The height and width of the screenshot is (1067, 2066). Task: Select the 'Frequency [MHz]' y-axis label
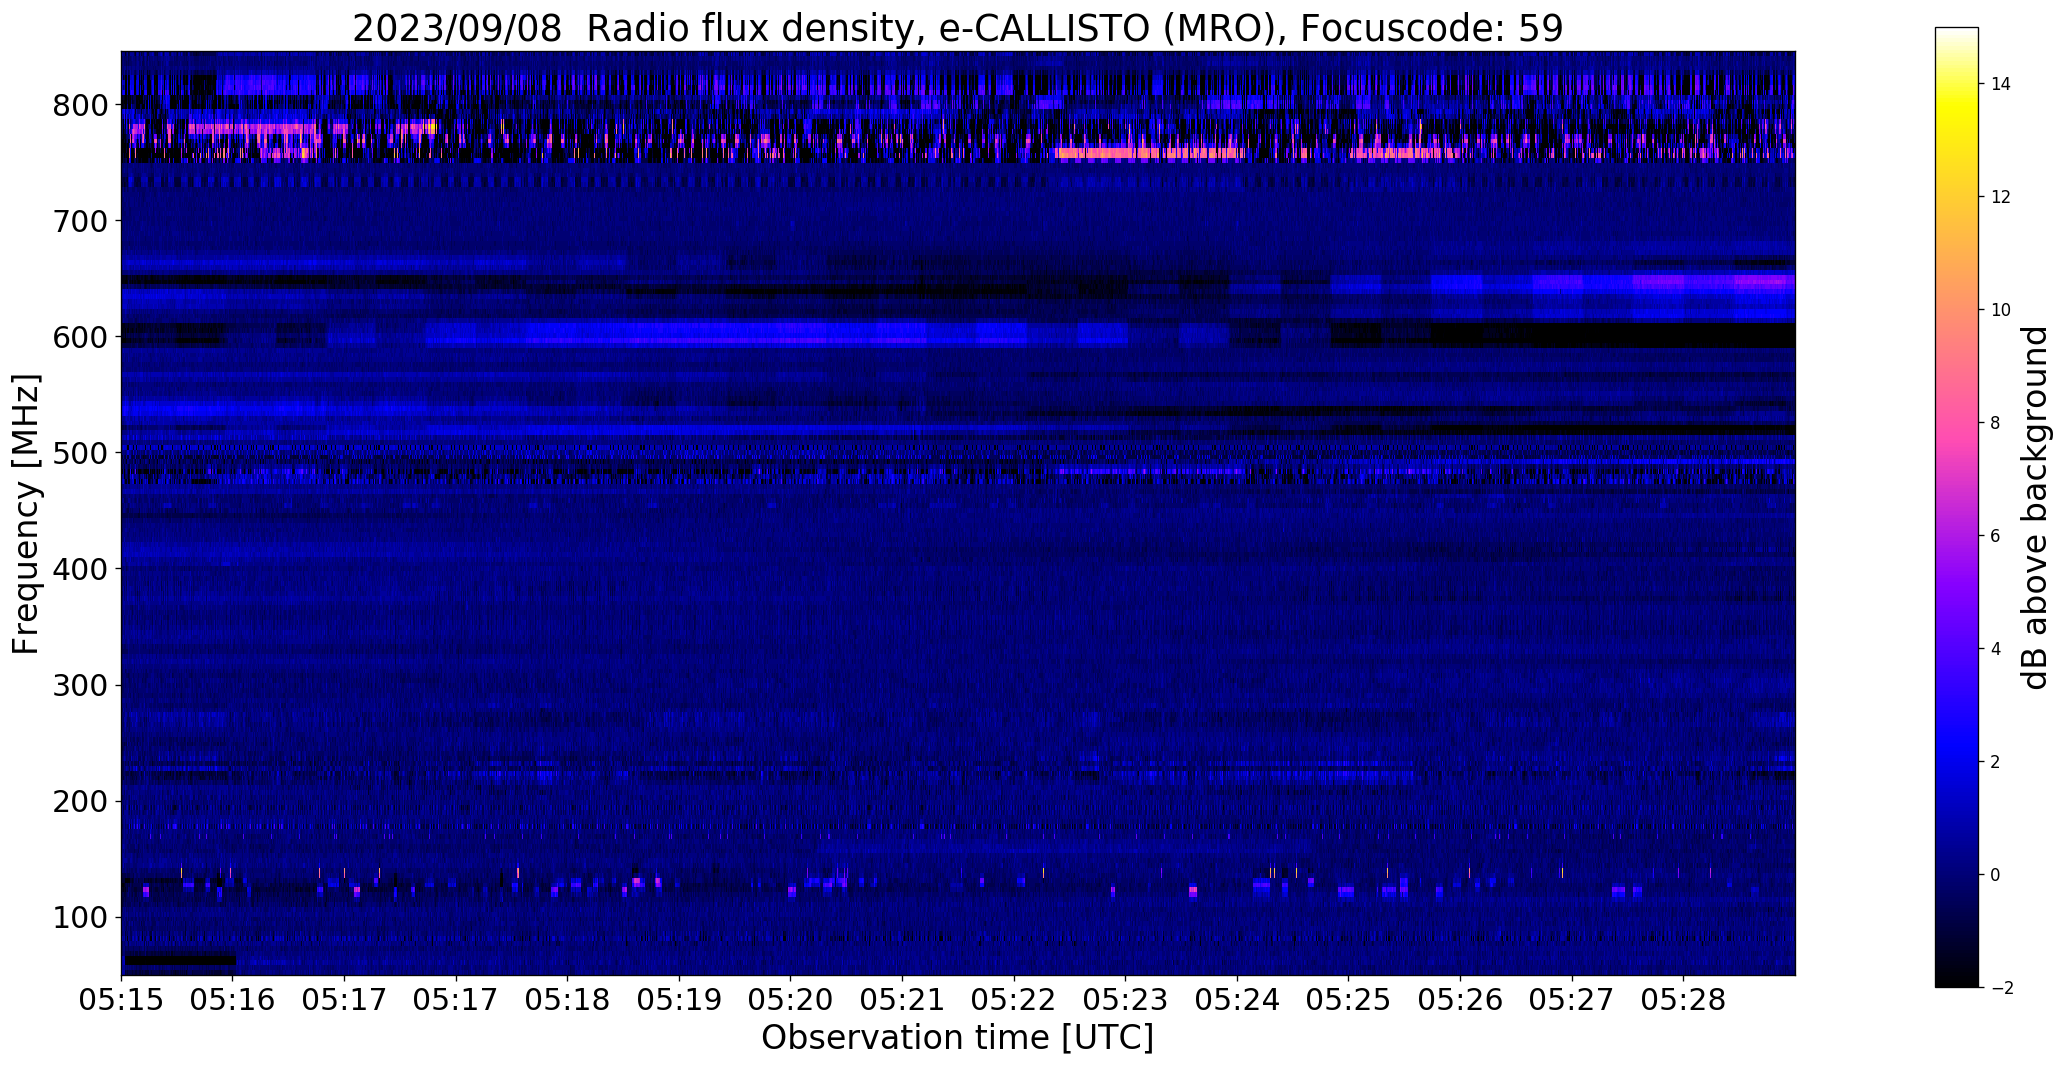click(x=26, y=514)
